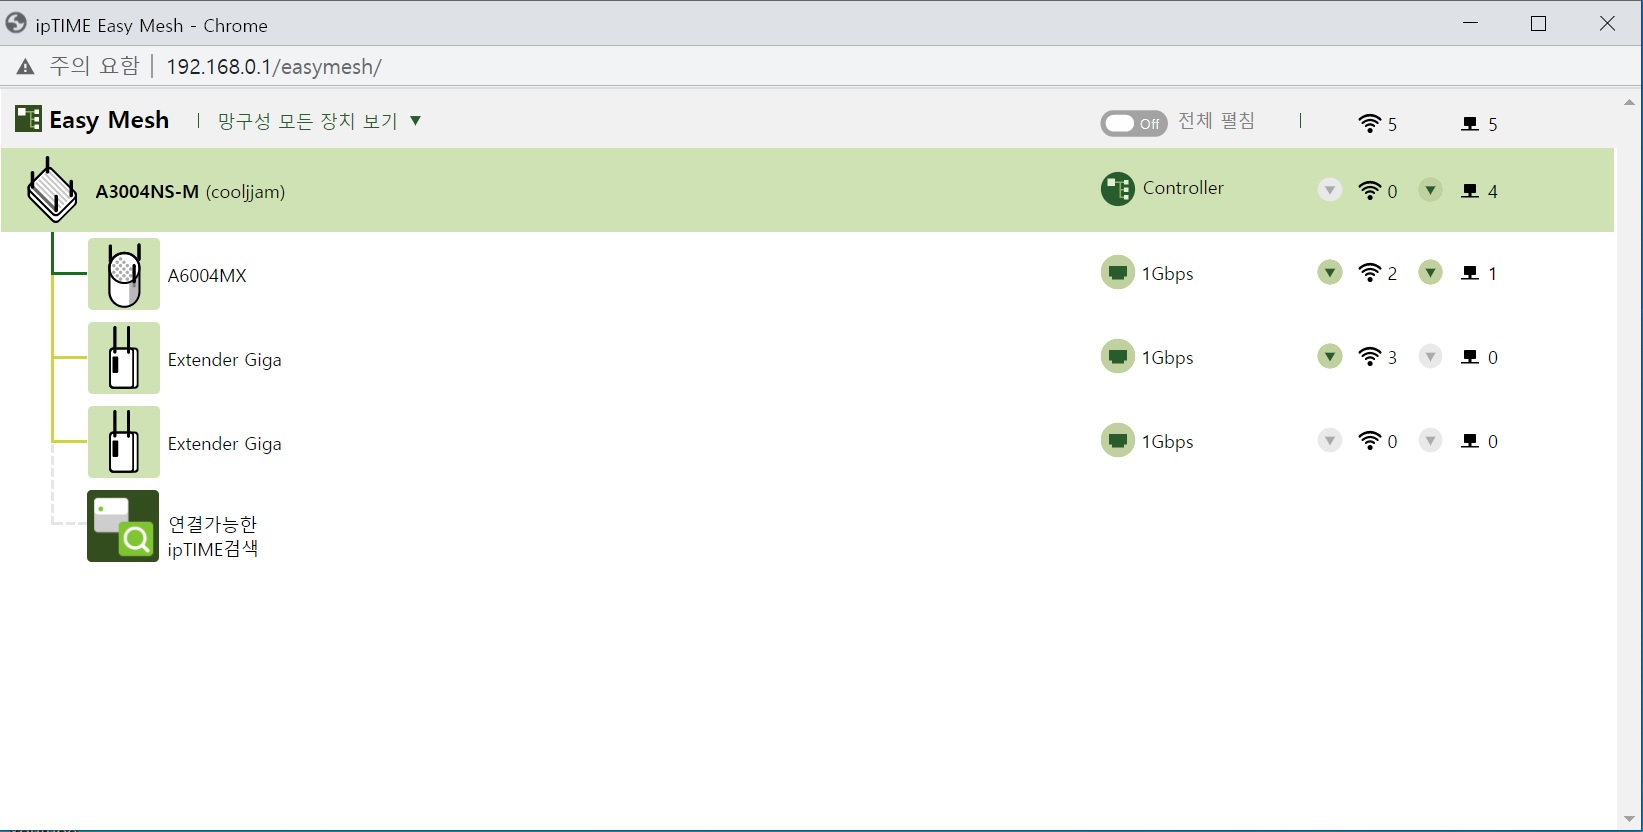Image resolution: width=1643 pixels, height=832 pixels.
Task: Minimize the Chrome window
Action: pyautogui.click(x=1470, y=23)
